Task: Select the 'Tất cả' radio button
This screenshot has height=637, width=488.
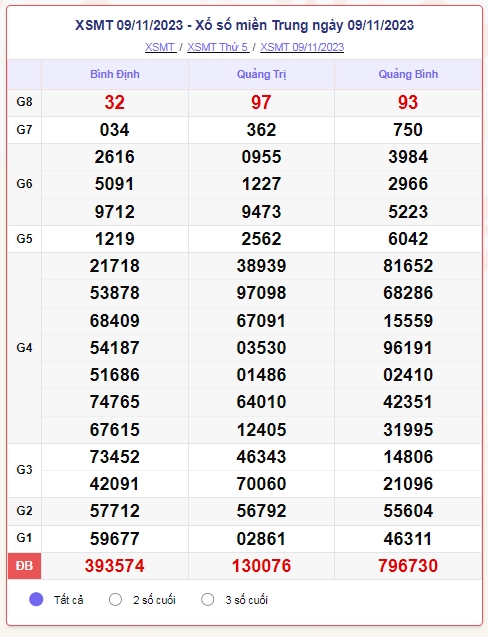Action: point(36,600)
